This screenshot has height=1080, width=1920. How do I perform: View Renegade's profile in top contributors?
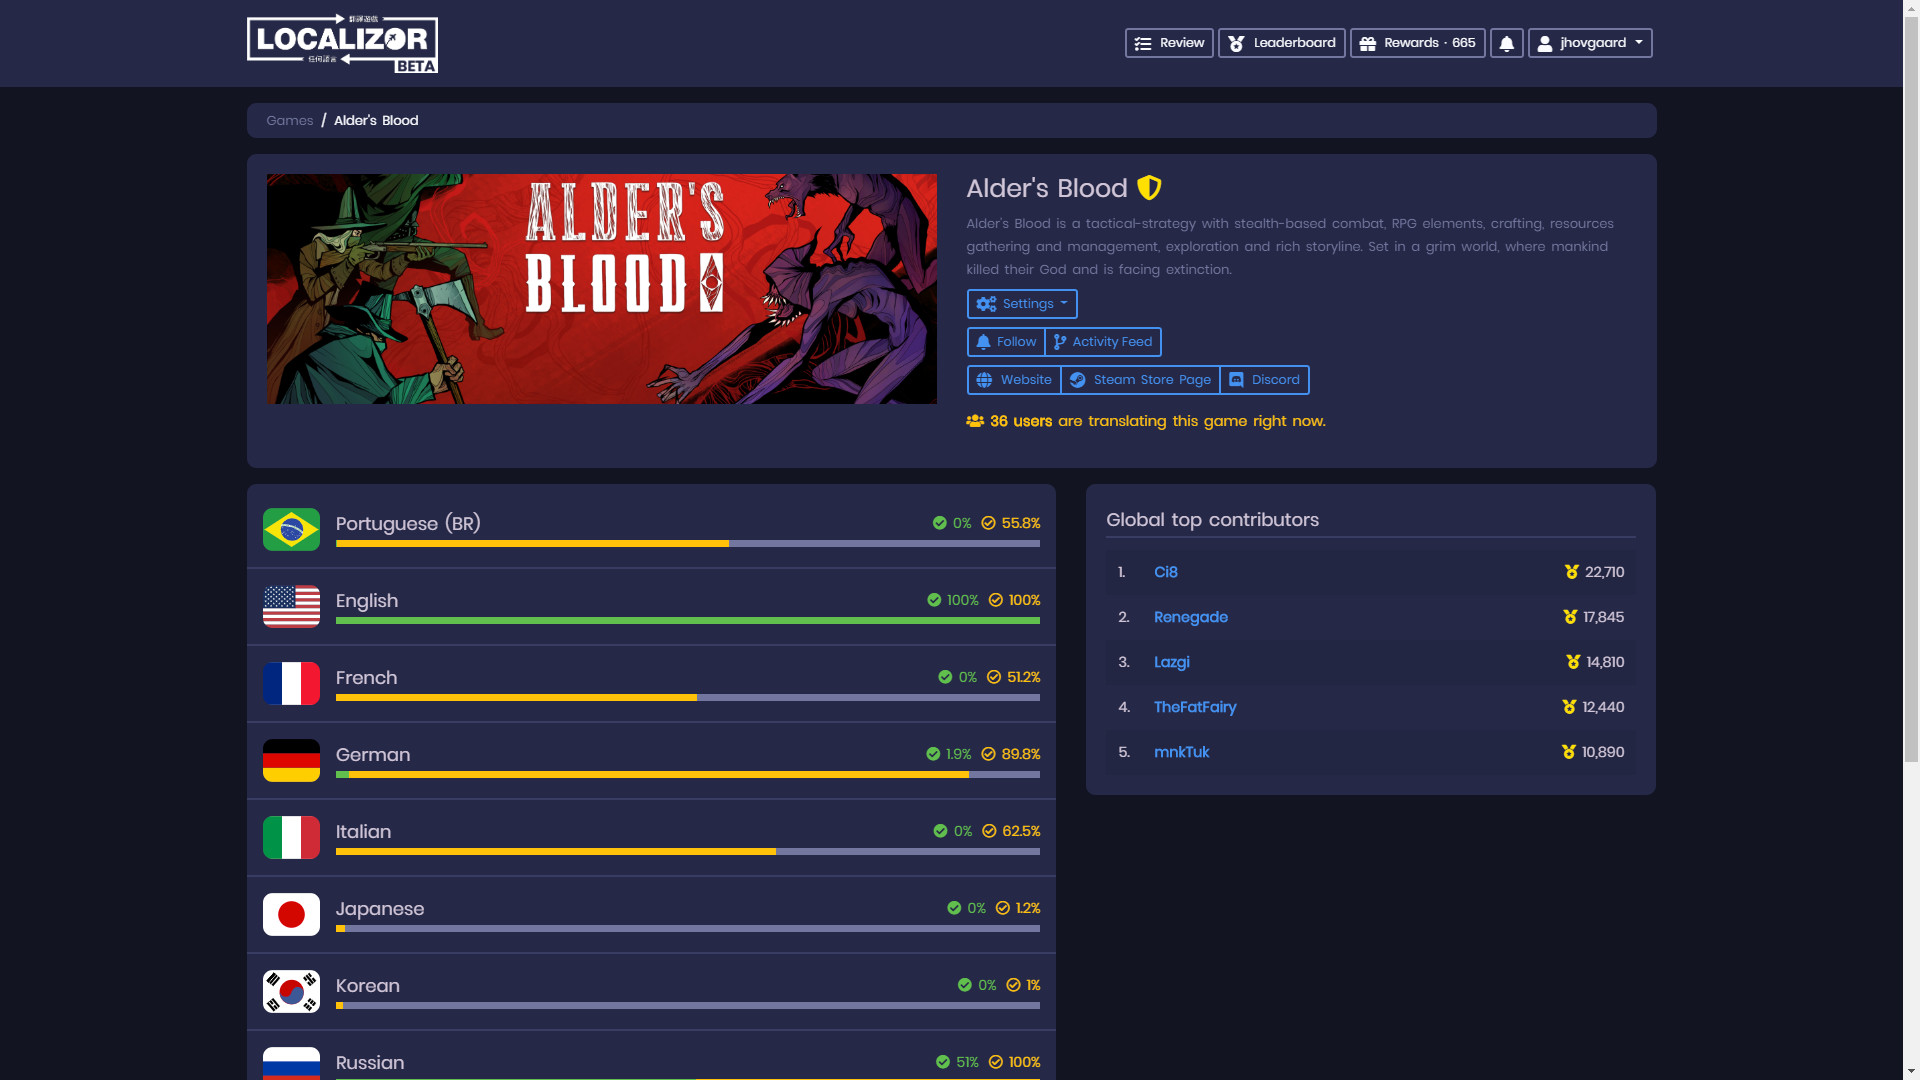pyautogui.click(x=1191, y=617)
